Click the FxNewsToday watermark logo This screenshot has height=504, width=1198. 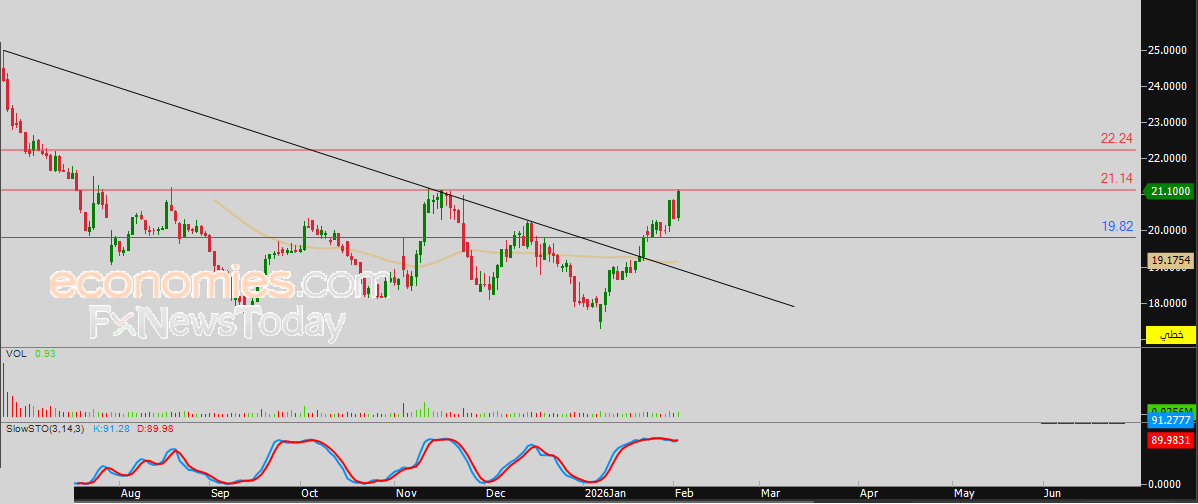point(217,324)
